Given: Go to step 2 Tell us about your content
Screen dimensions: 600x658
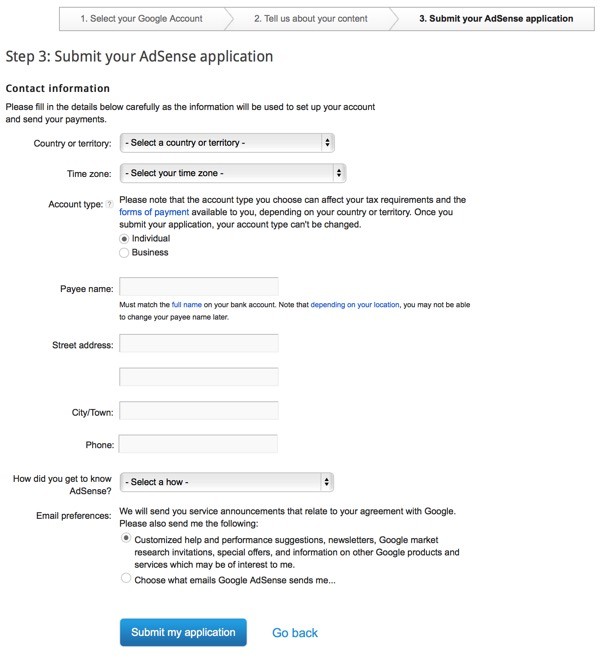Looking at the screenshot, I should pos(310,19).
